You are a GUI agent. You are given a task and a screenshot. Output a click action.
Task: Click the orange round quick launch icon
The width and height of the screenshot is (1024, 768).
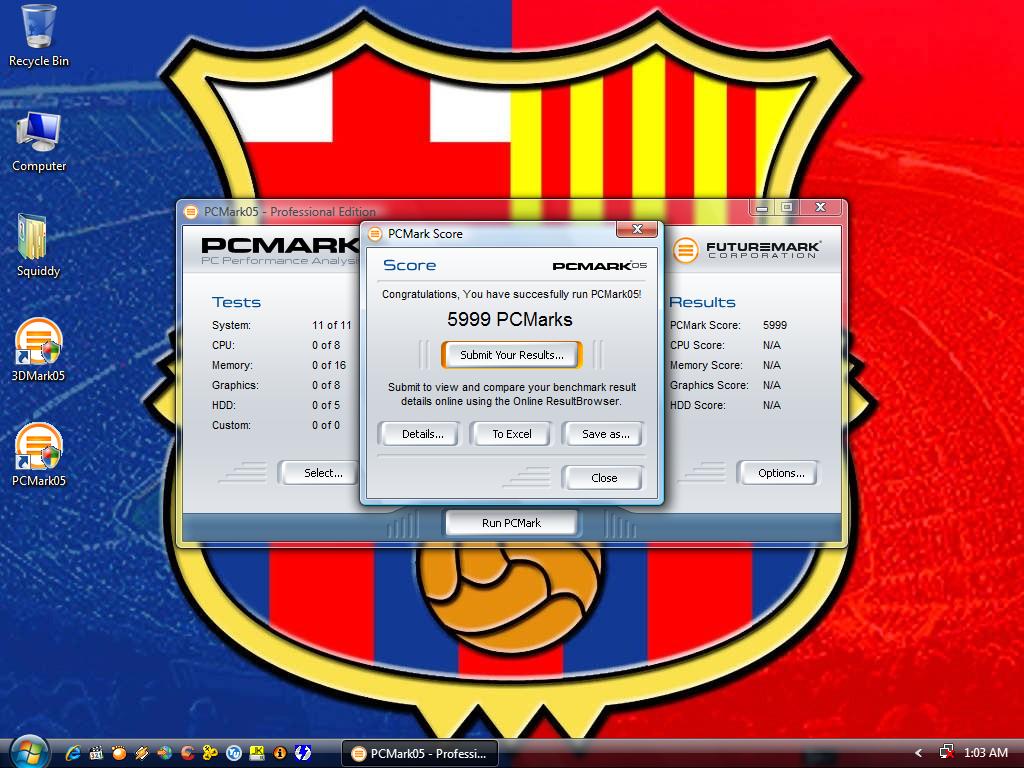[119, 753]
